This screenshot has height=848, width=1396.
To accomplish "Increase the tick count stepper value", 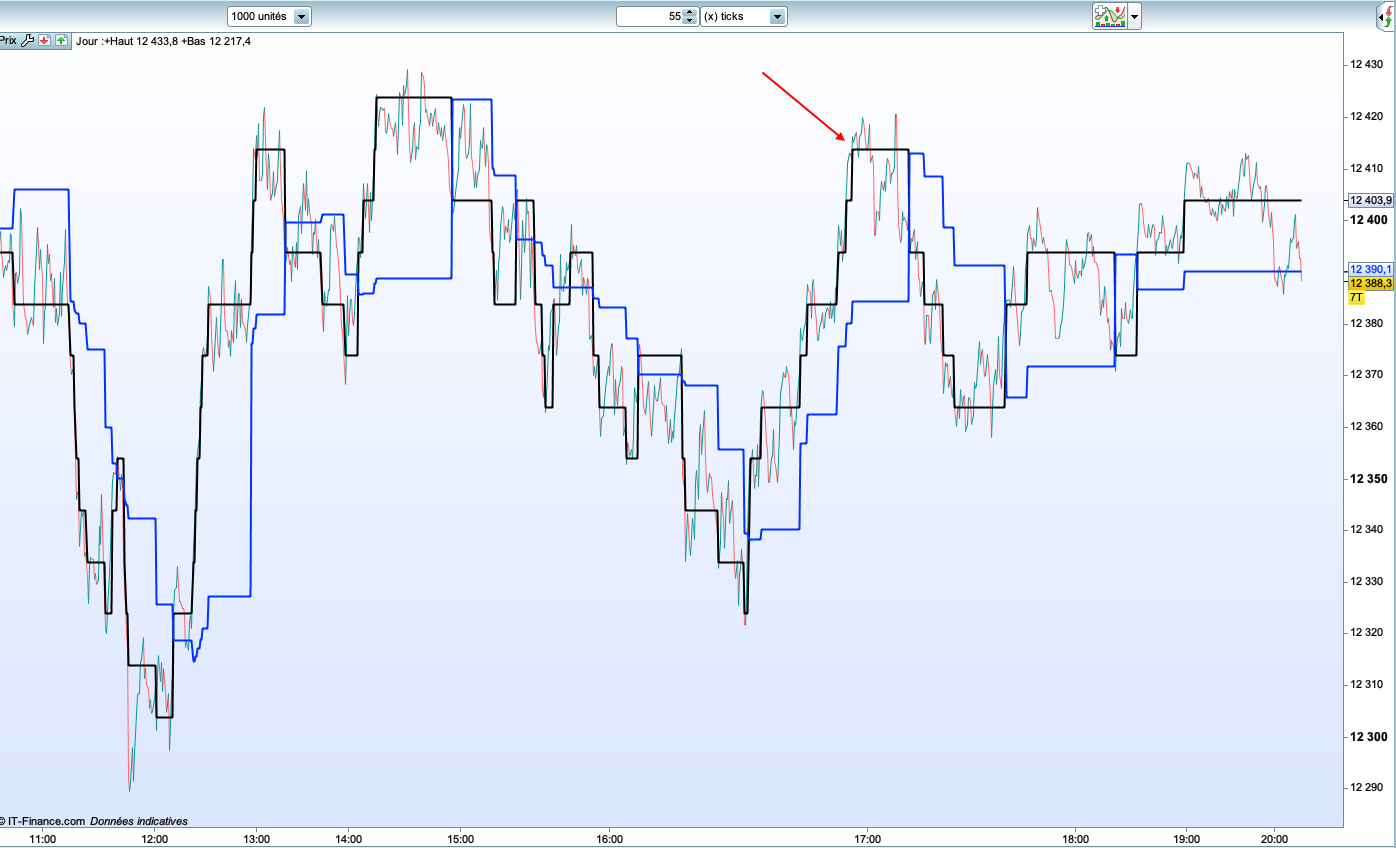I will [x=689, y=12].
